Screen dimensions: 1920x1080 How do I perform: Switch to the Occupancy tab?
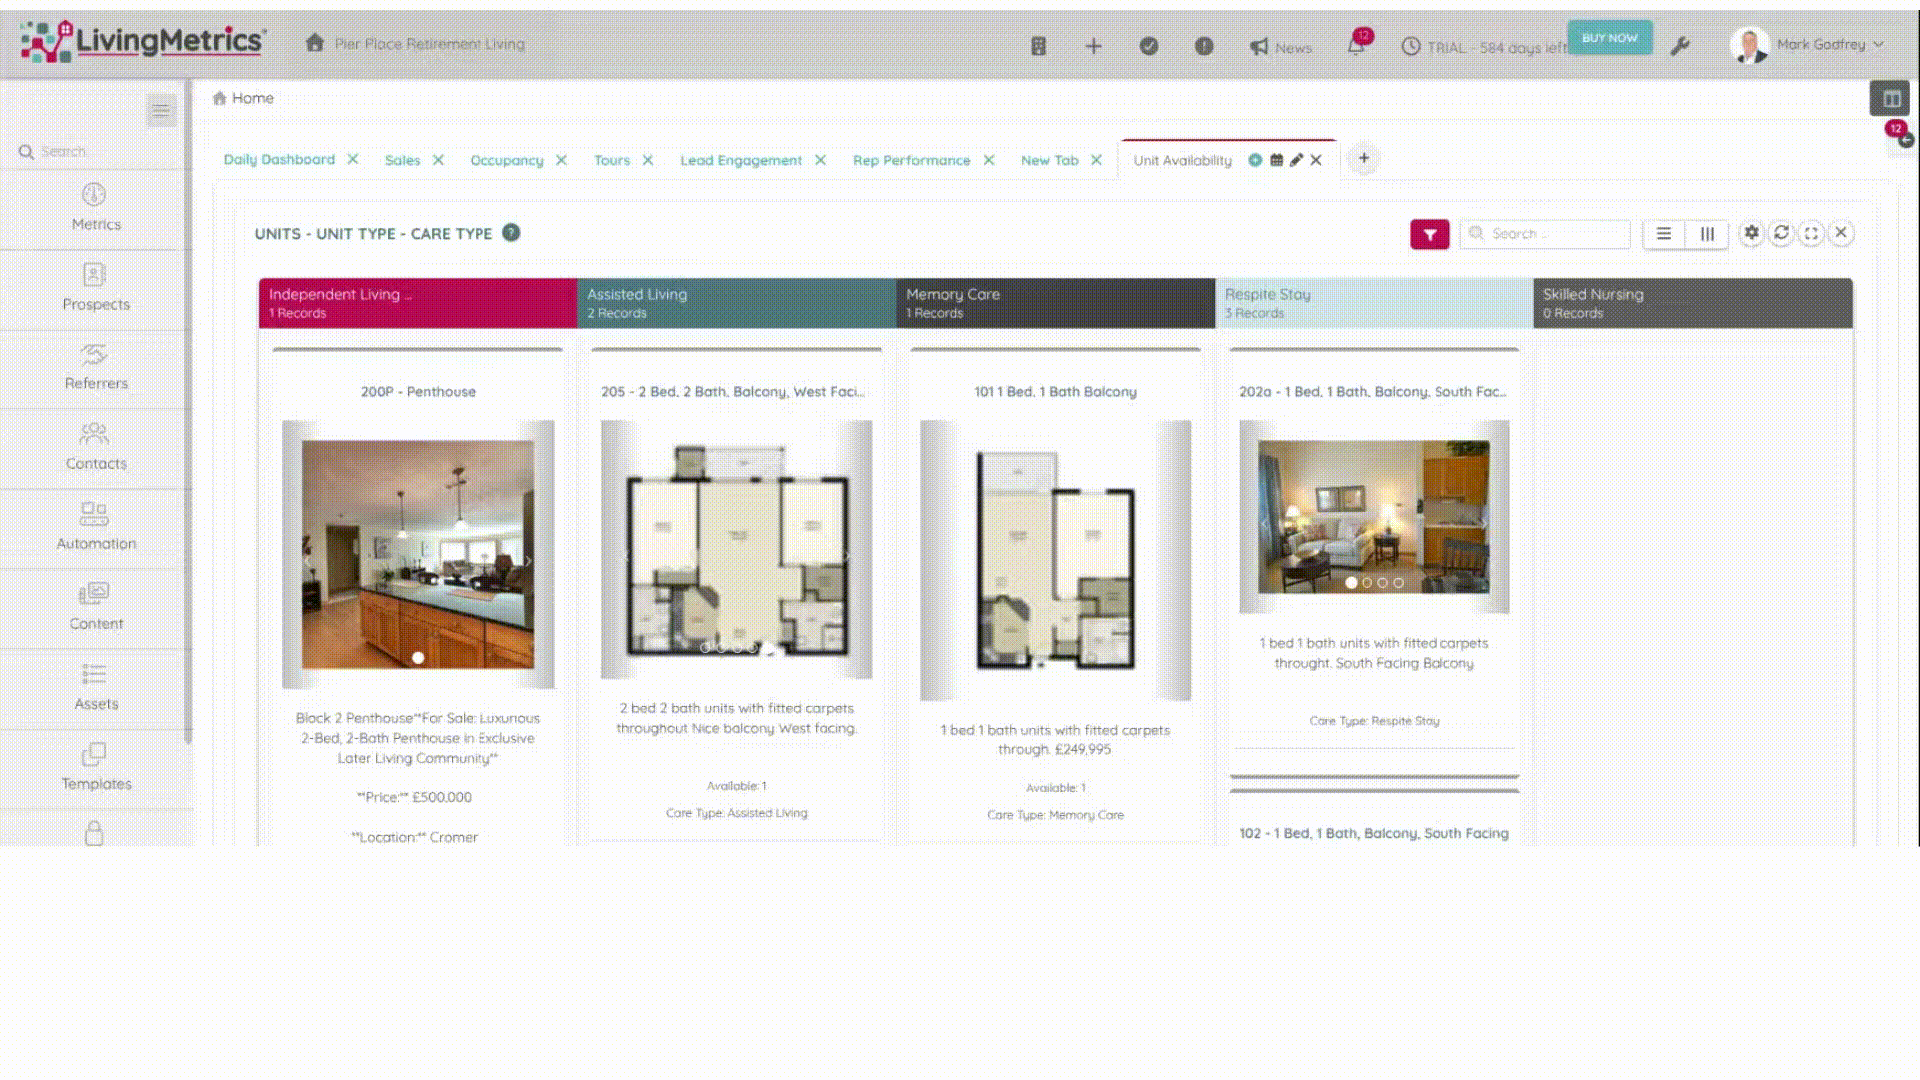pos(506,160)
